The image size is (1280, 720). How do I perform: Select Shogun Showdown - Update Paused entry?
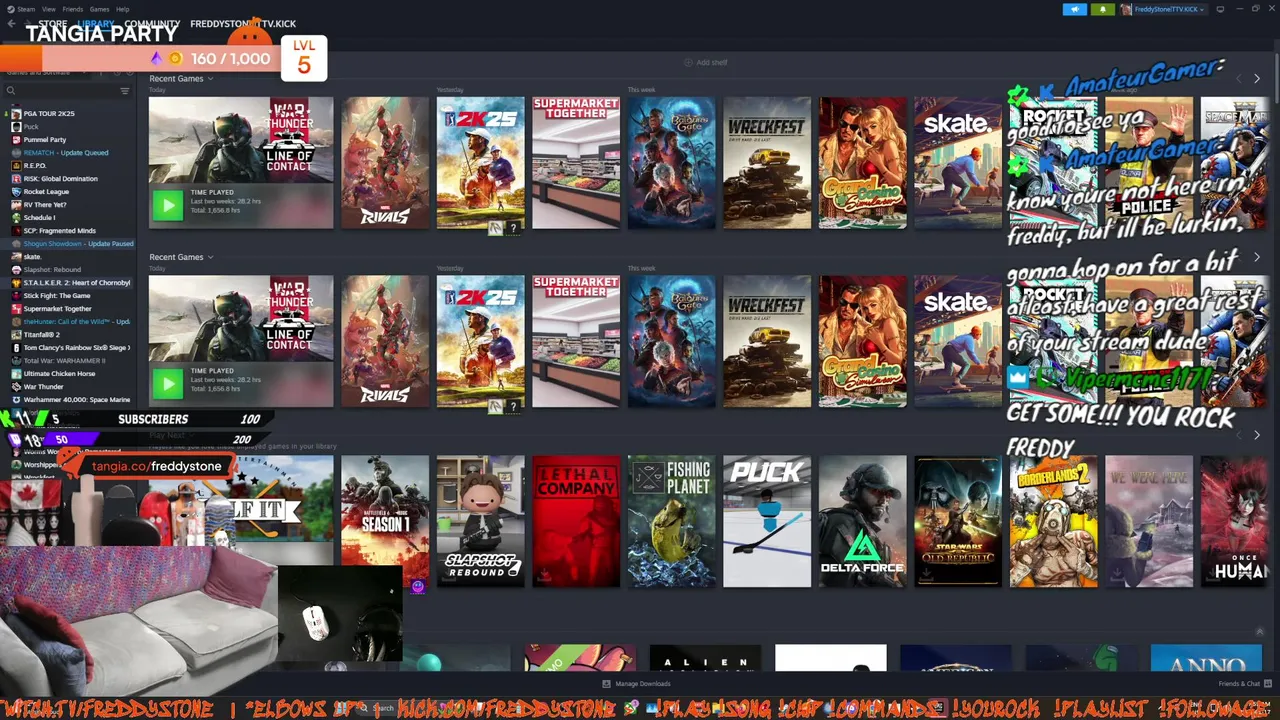(x=78, y=244)
